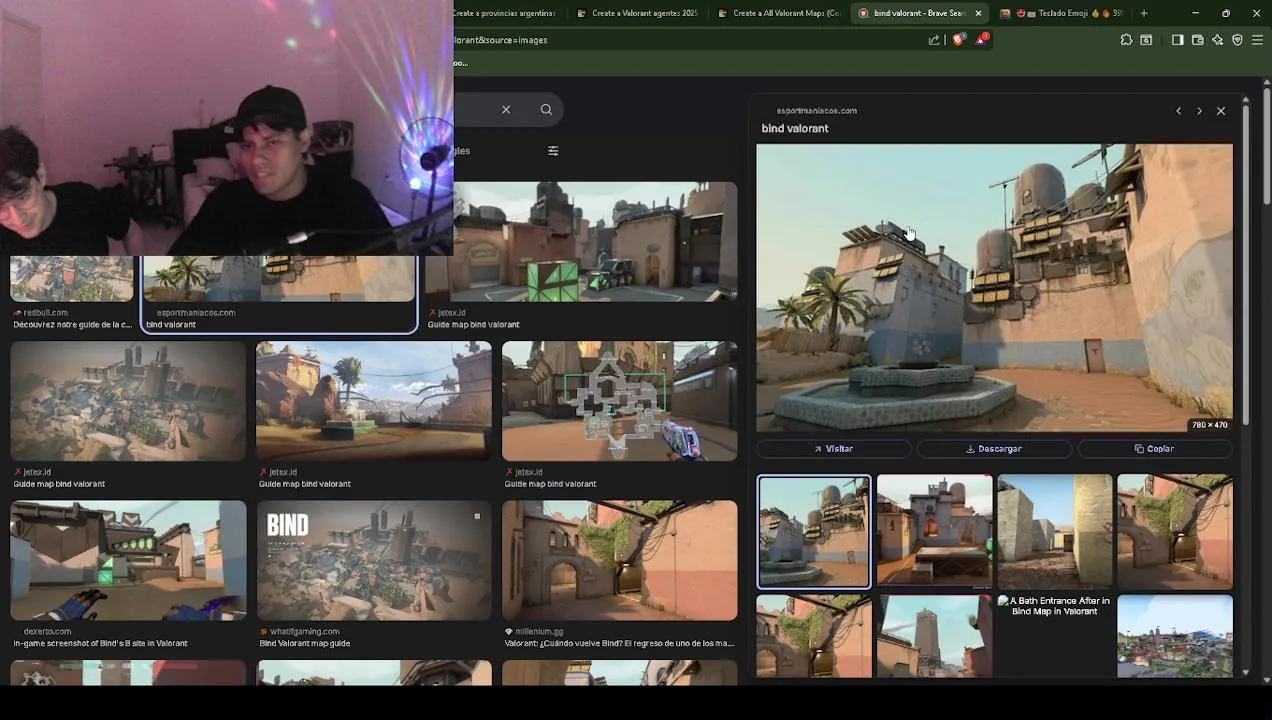Click the Descargar button
The image size is (1272, 720).
994,449
